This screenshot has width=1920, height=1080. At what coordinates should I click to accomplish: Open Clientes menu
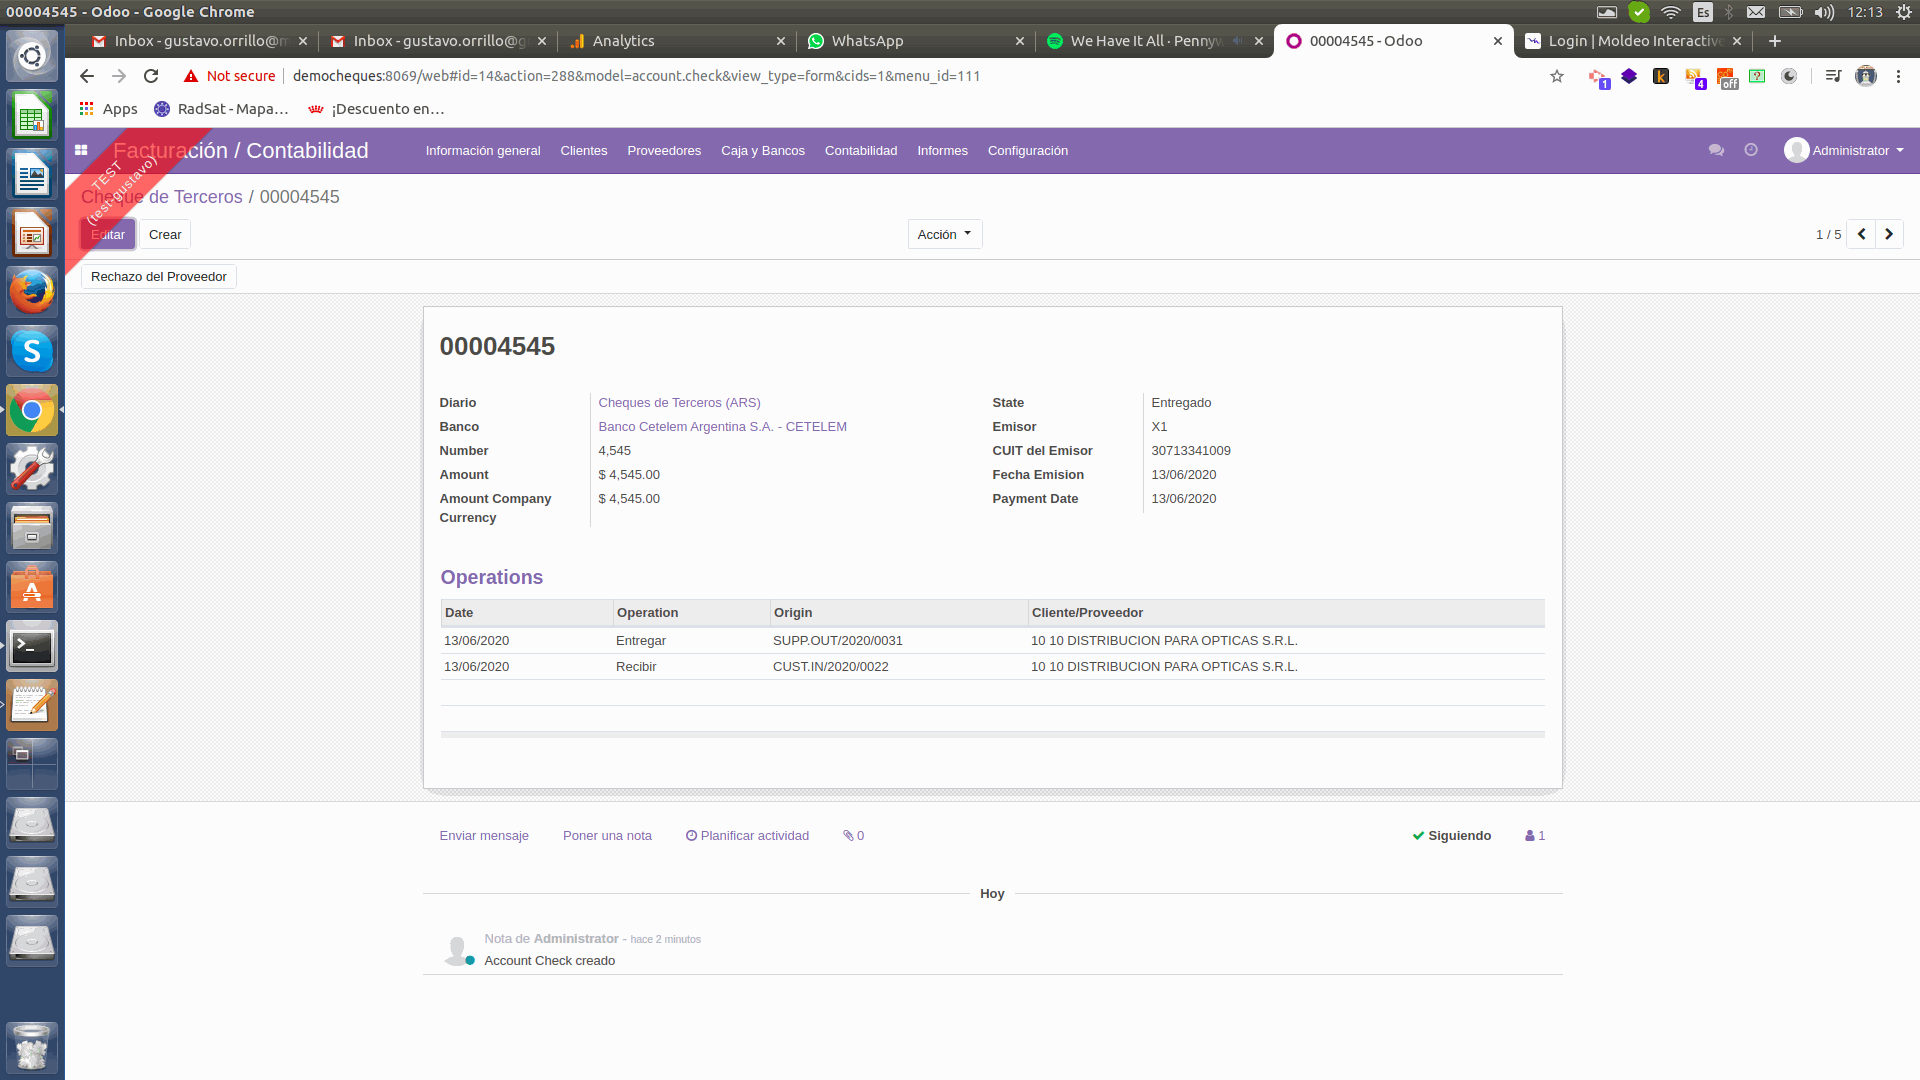pos(584,151)
